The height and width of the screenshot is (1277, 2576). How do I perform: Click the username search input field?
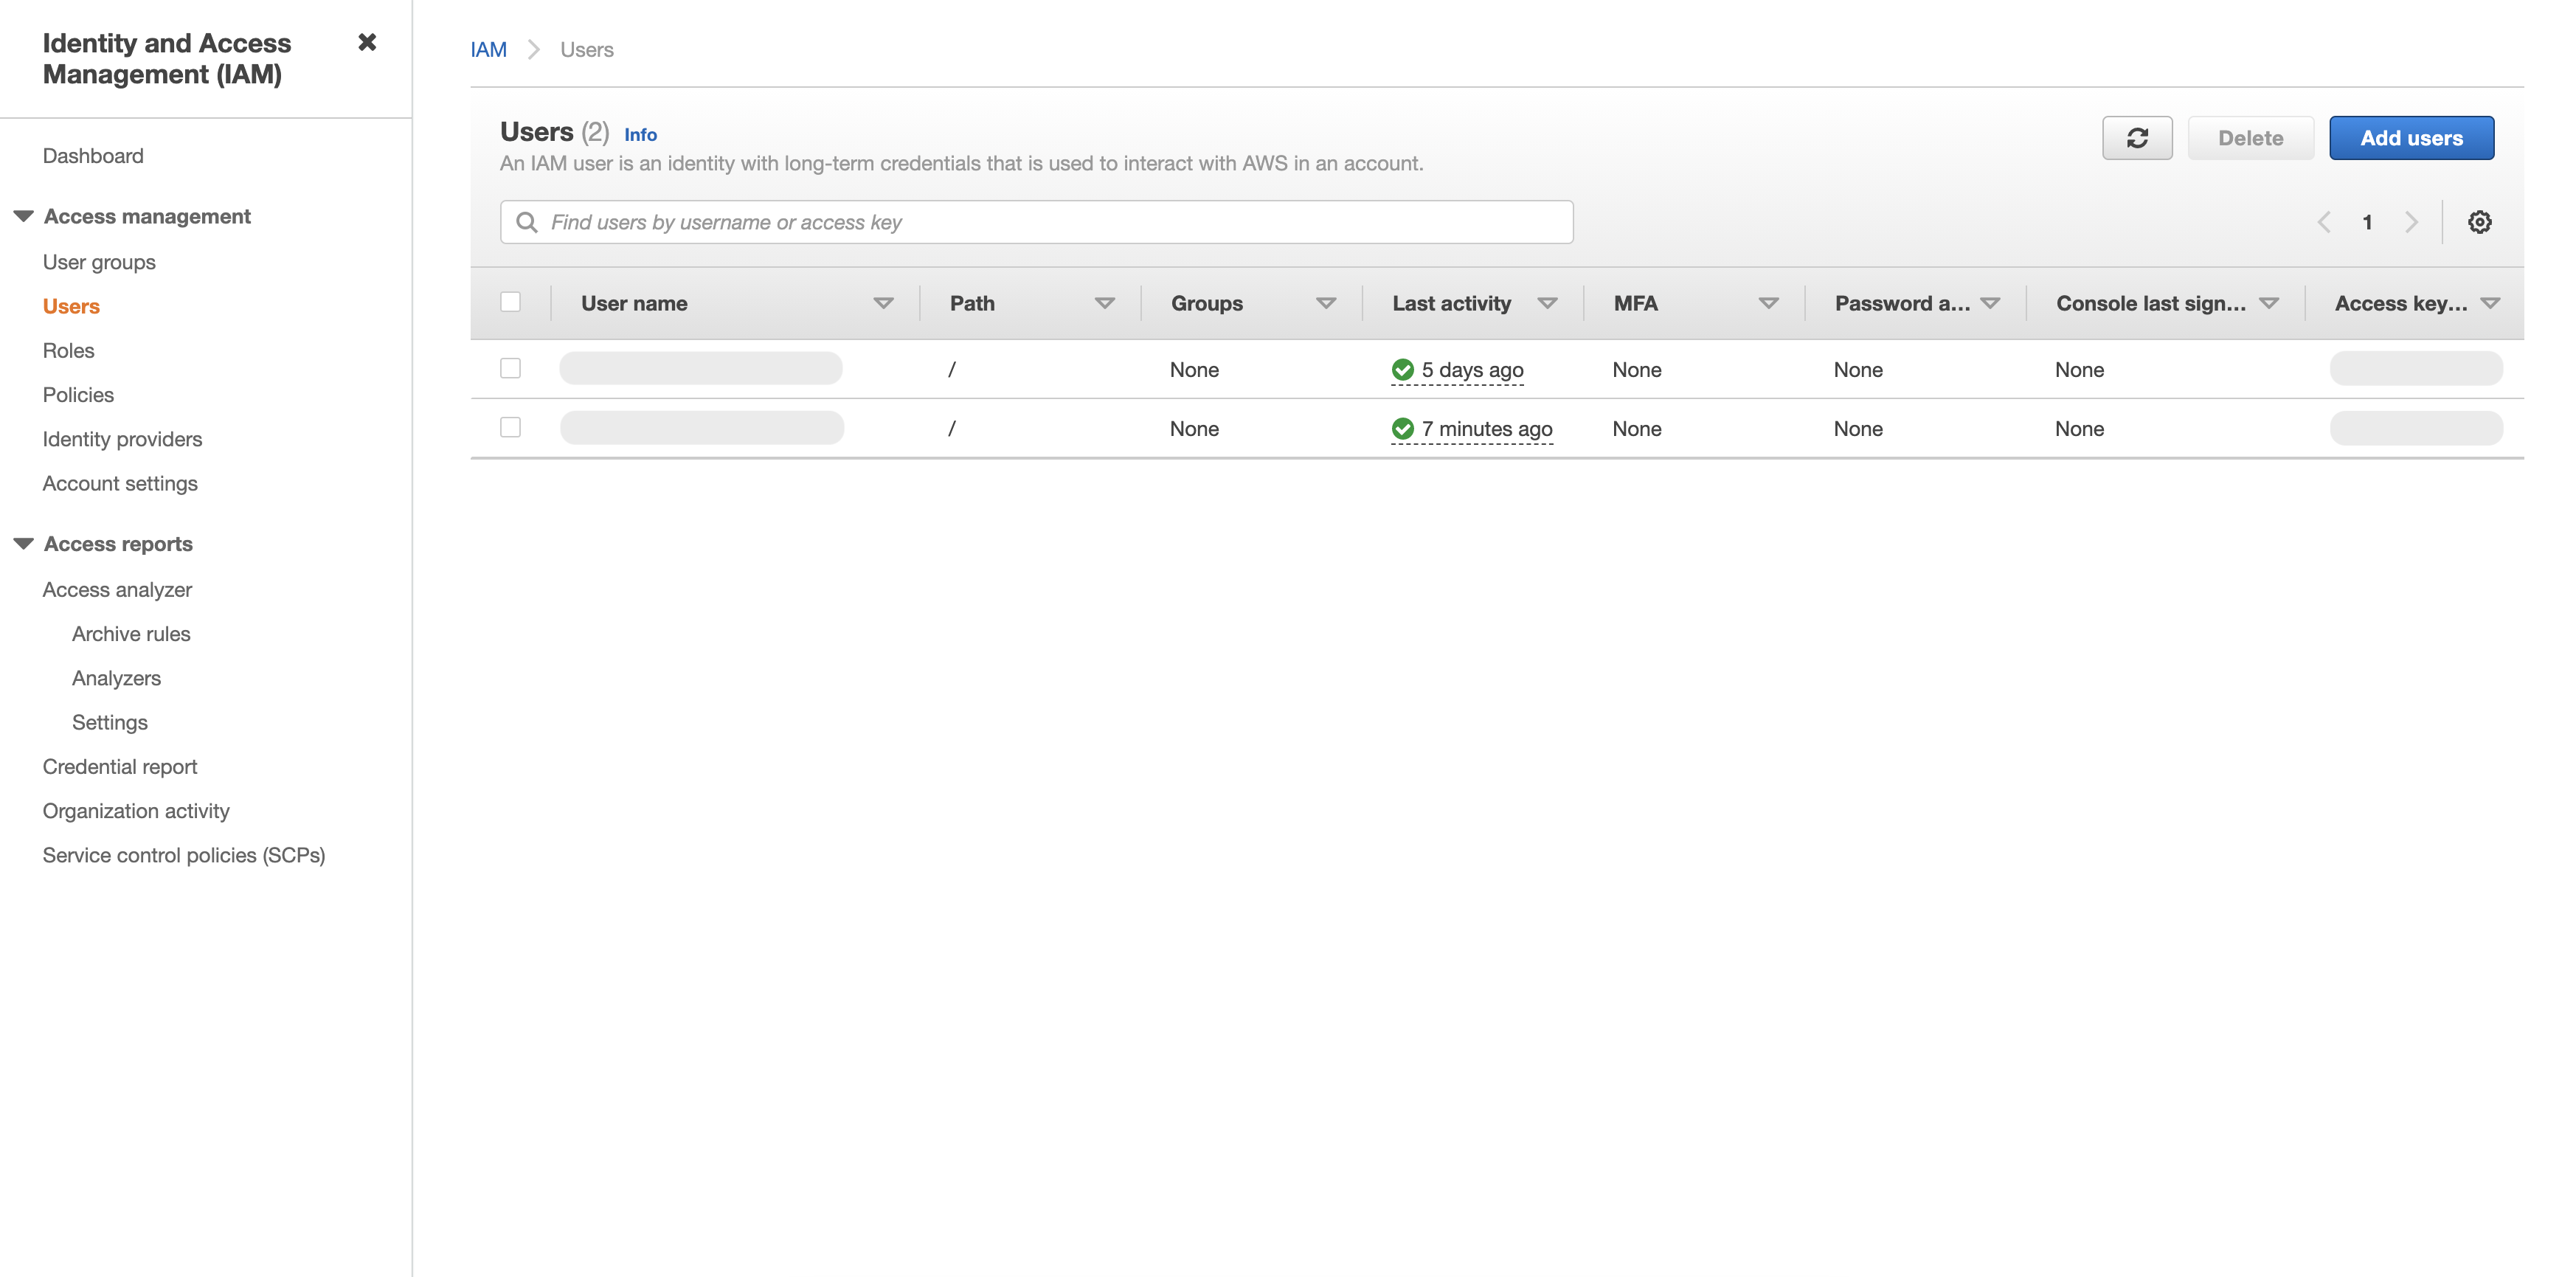coord(1038,222)
